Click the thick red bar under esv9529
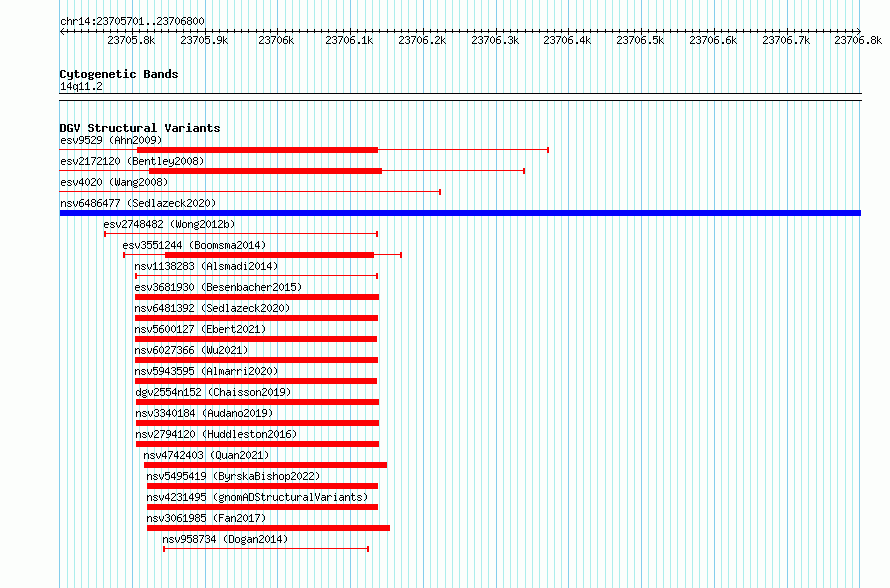 tap(257, 150)
